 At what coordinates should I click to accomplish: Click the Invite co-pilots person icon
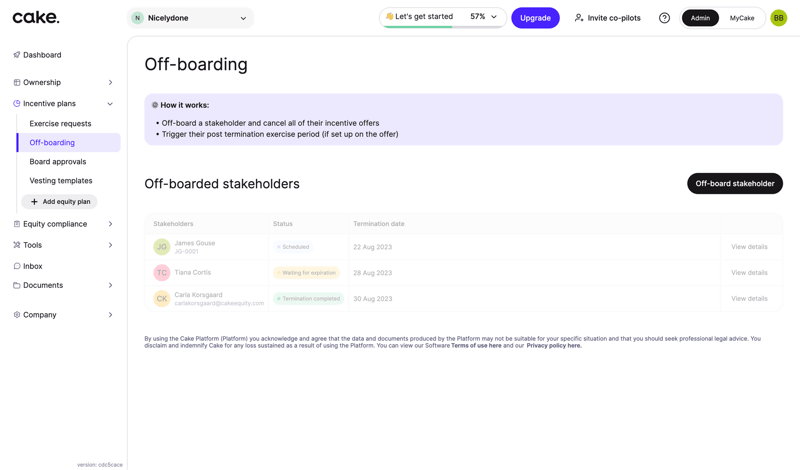pyautogui.click(x=579, y=18)
